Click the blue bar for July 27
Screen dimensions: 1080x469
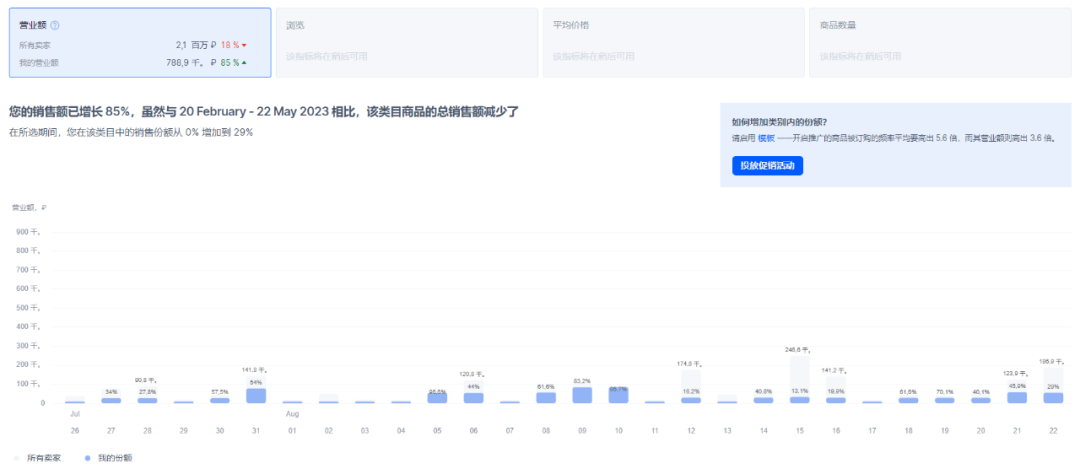[x=111, y=400]
